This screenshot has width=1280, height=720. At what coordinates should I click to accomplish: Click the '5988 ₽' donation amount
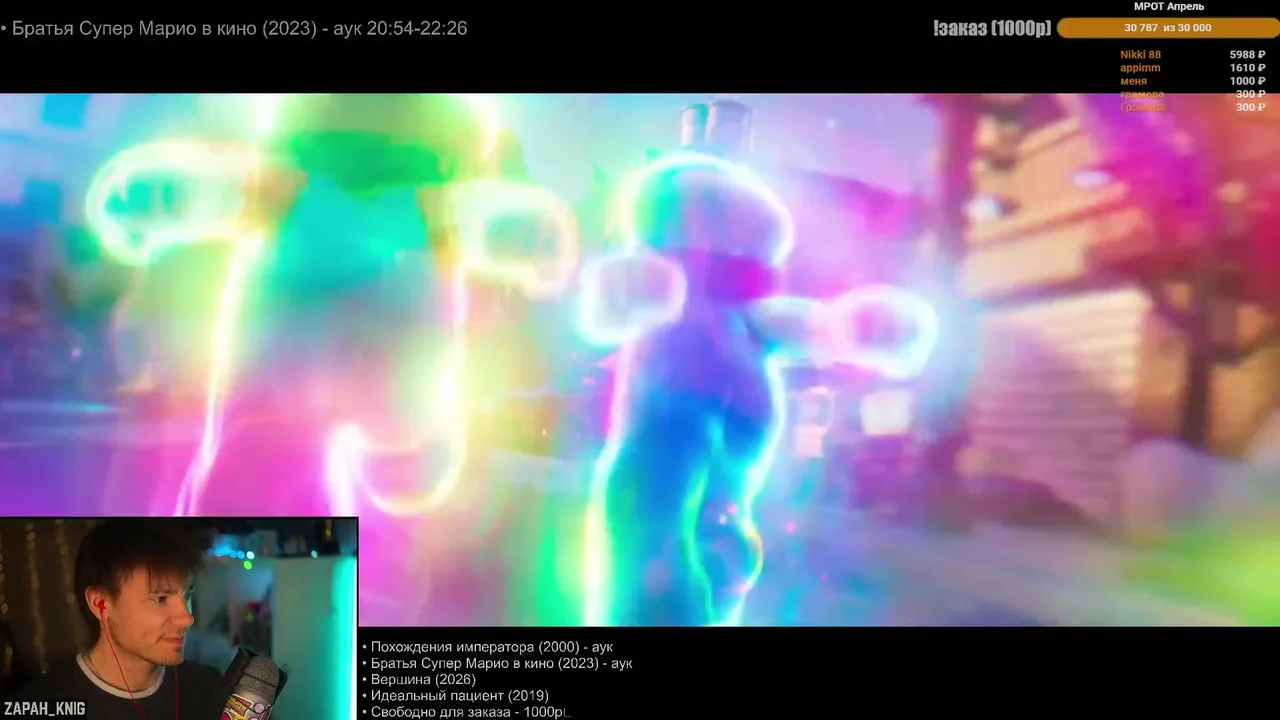pos(1248,55)
